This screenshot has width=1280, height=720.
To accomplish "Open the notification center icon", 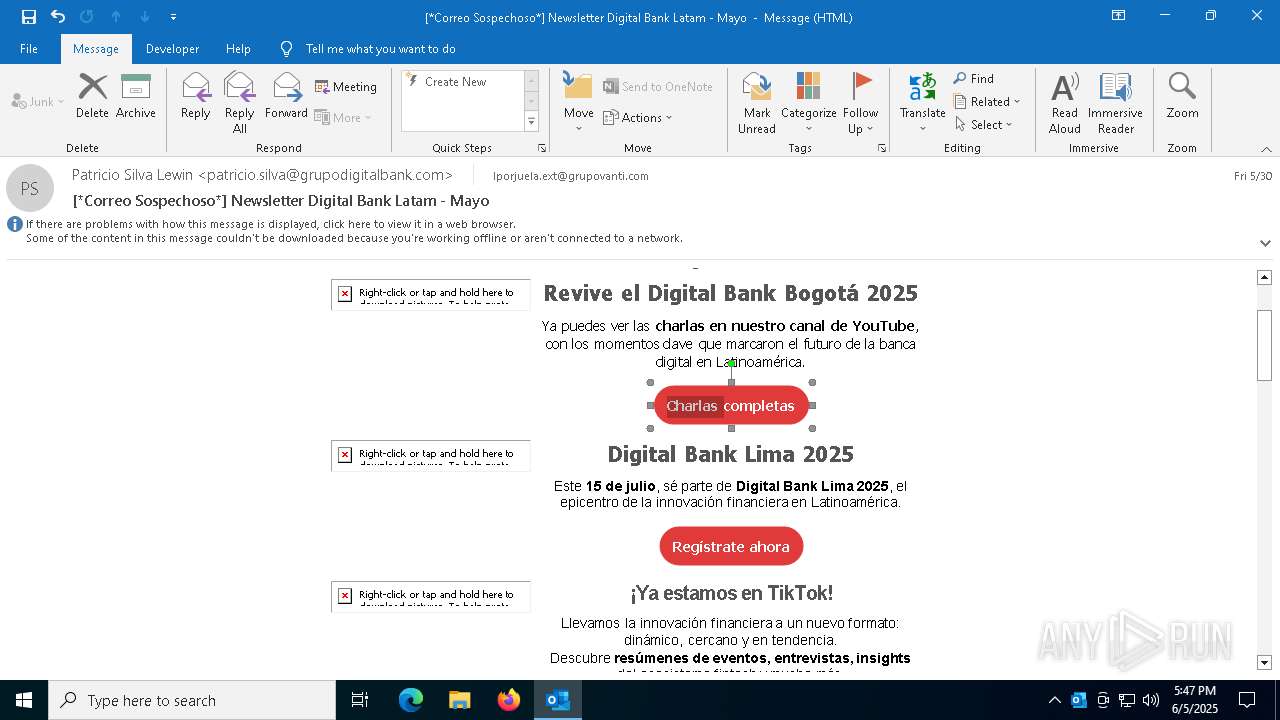I will (1247, 700).
